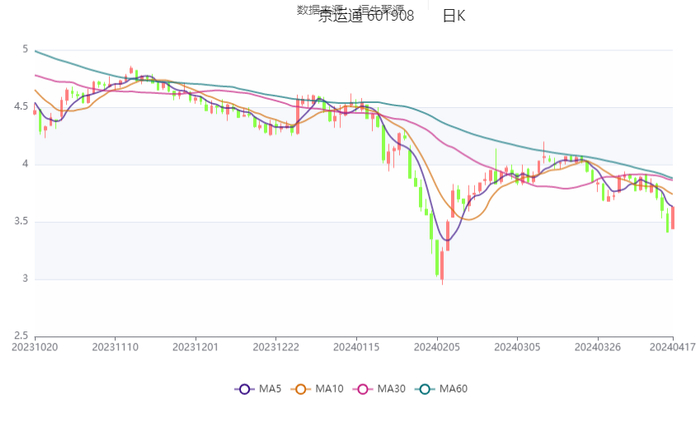Click the 4.5 price axis label
Screen dimensions: 700x427
click(x=20, y=106)
